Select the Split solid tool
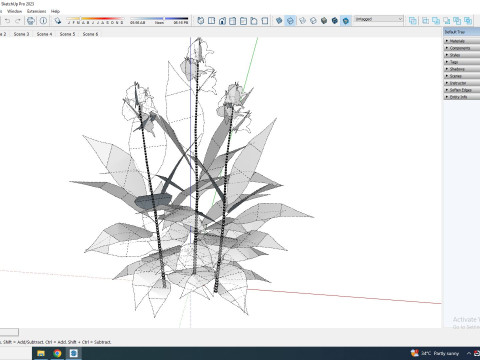Screen dimensions: 480x360 (468, 21)
